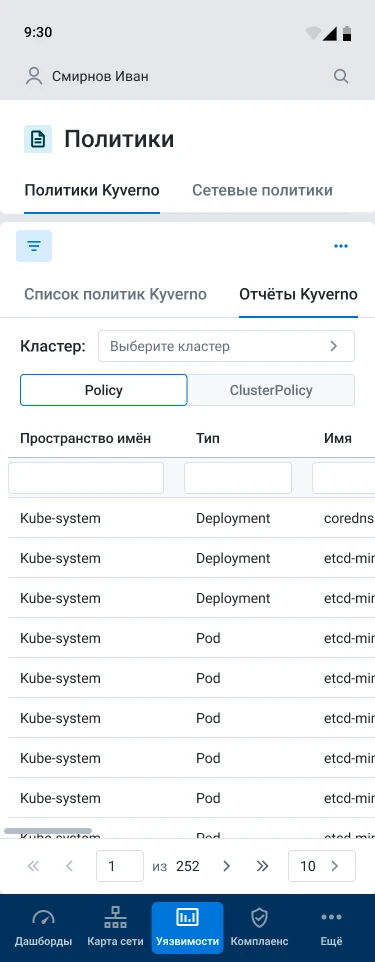Open Список политик Kyverno tab

115,294
